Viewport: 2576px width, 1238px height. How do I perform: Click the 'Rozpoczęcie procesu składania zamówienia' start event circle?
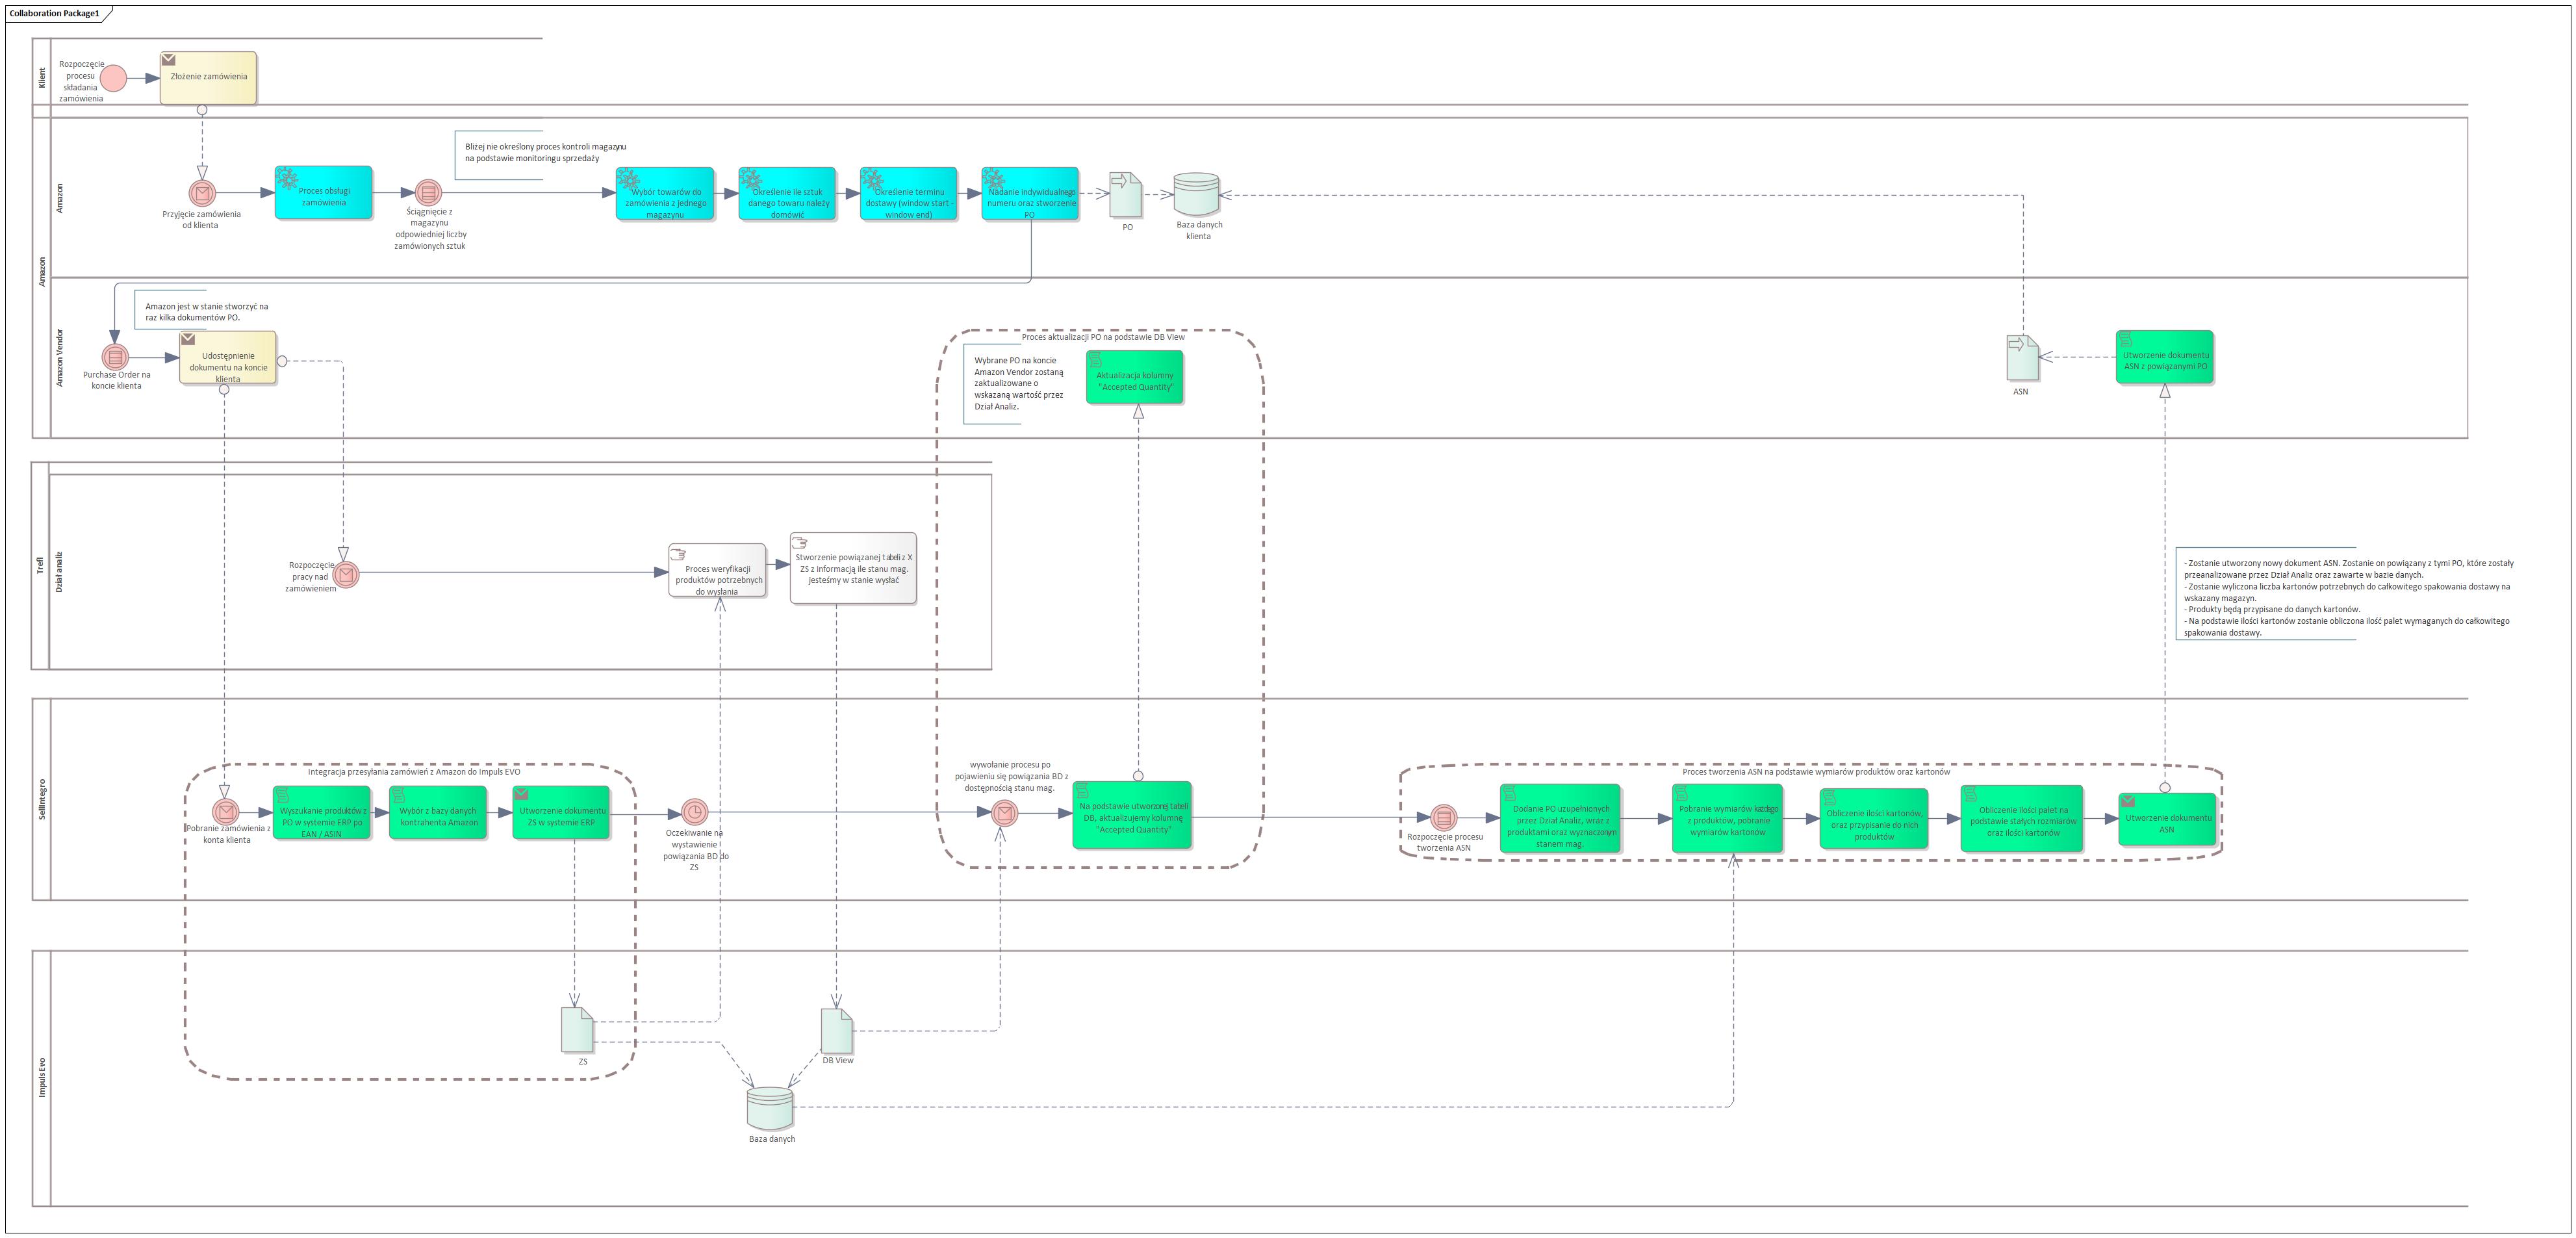click(x=113, y=78)
